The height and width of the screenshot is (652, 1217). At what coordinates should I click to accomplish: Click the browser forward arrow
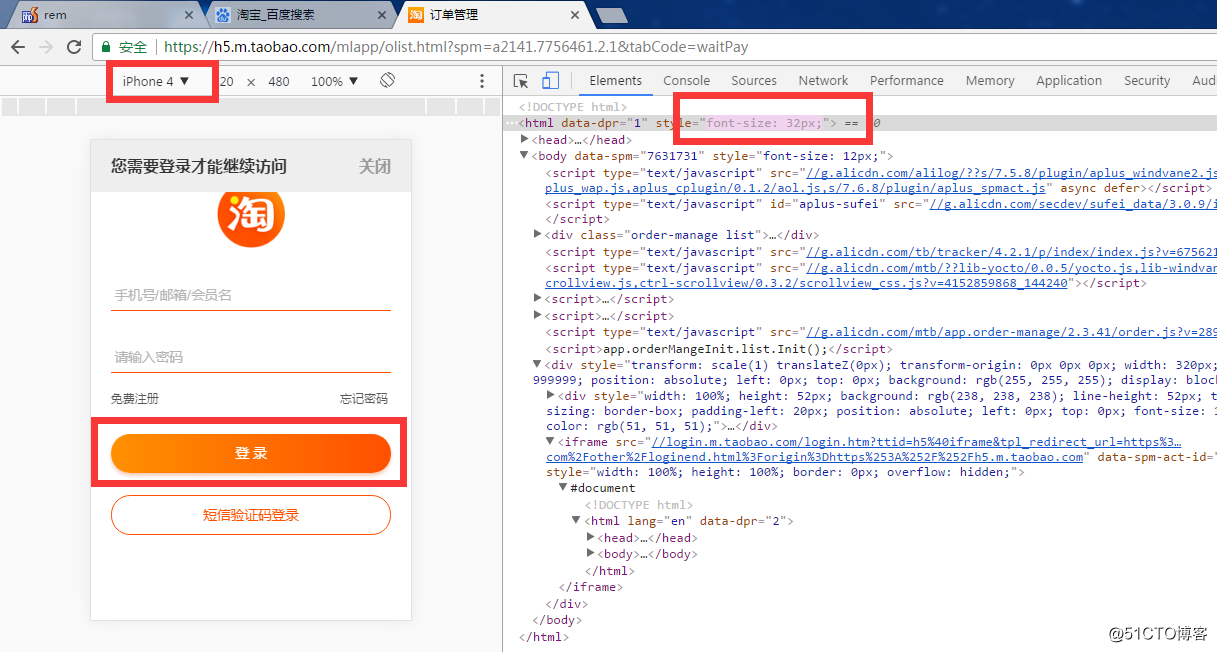click(x=46, y=47)
